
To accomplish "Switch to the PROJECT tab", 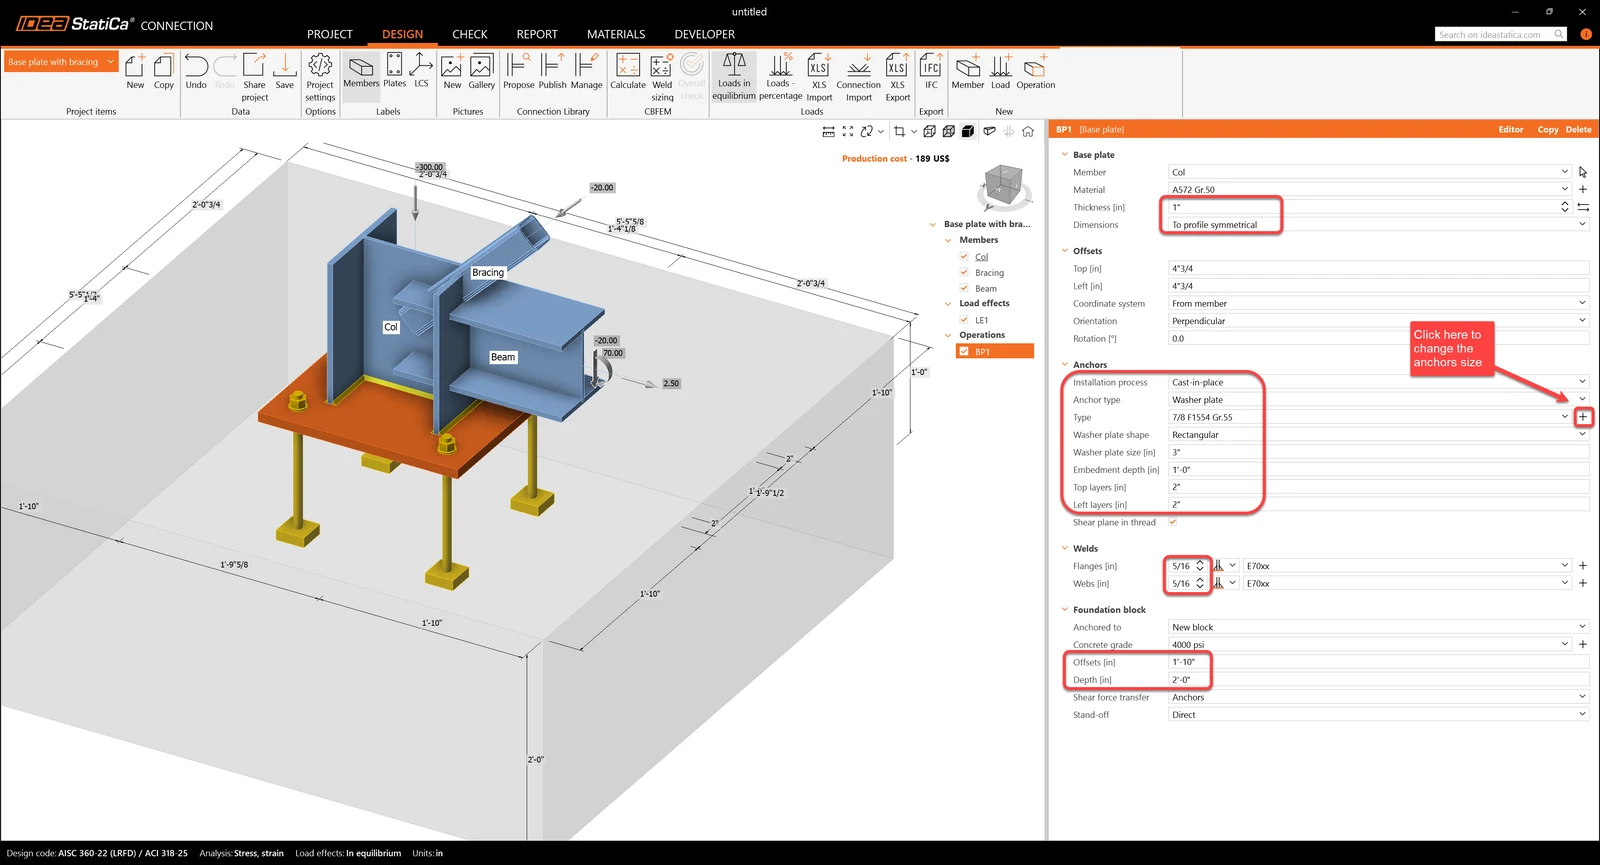I will tap(330, 34).
